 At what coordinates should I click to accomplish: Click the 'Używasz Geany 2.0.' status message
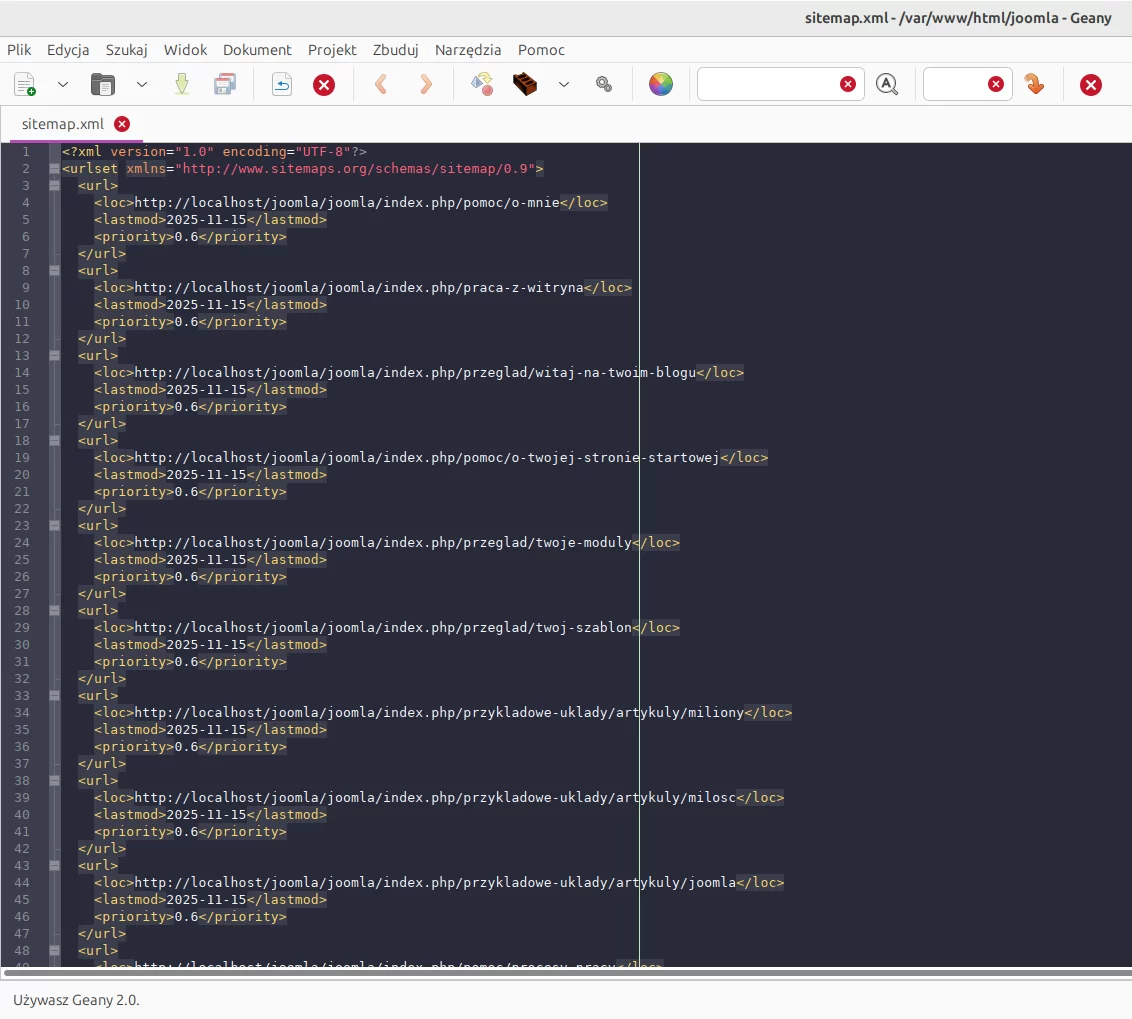point(77,1000)
